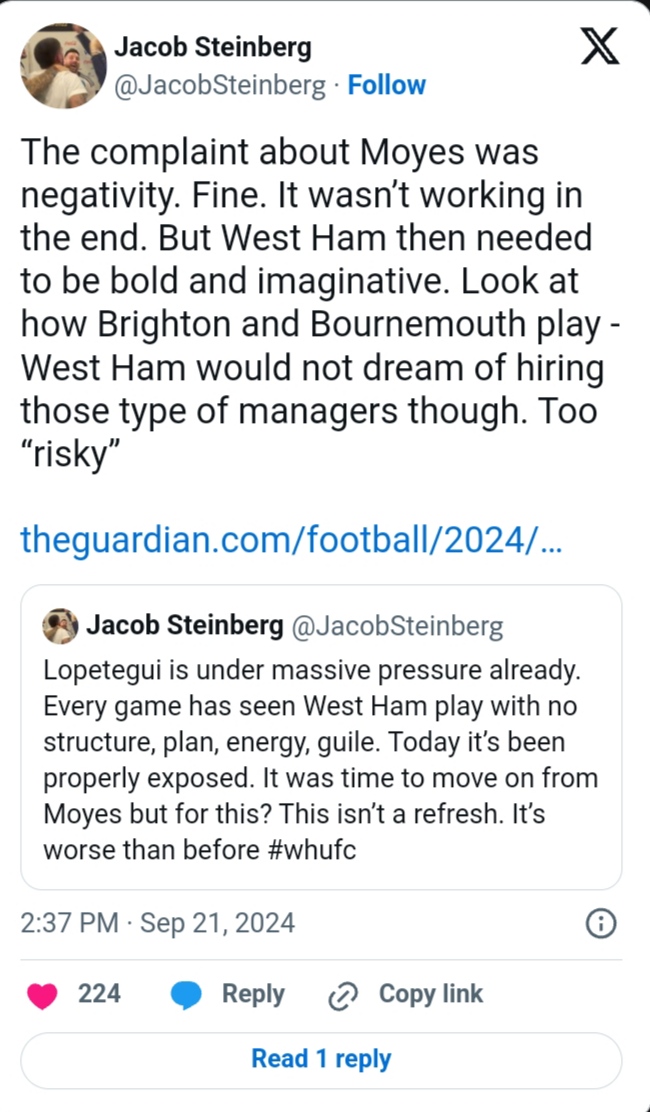Click the 224 likes count
The image size is (650, 1112).
(x=99, y=994)
